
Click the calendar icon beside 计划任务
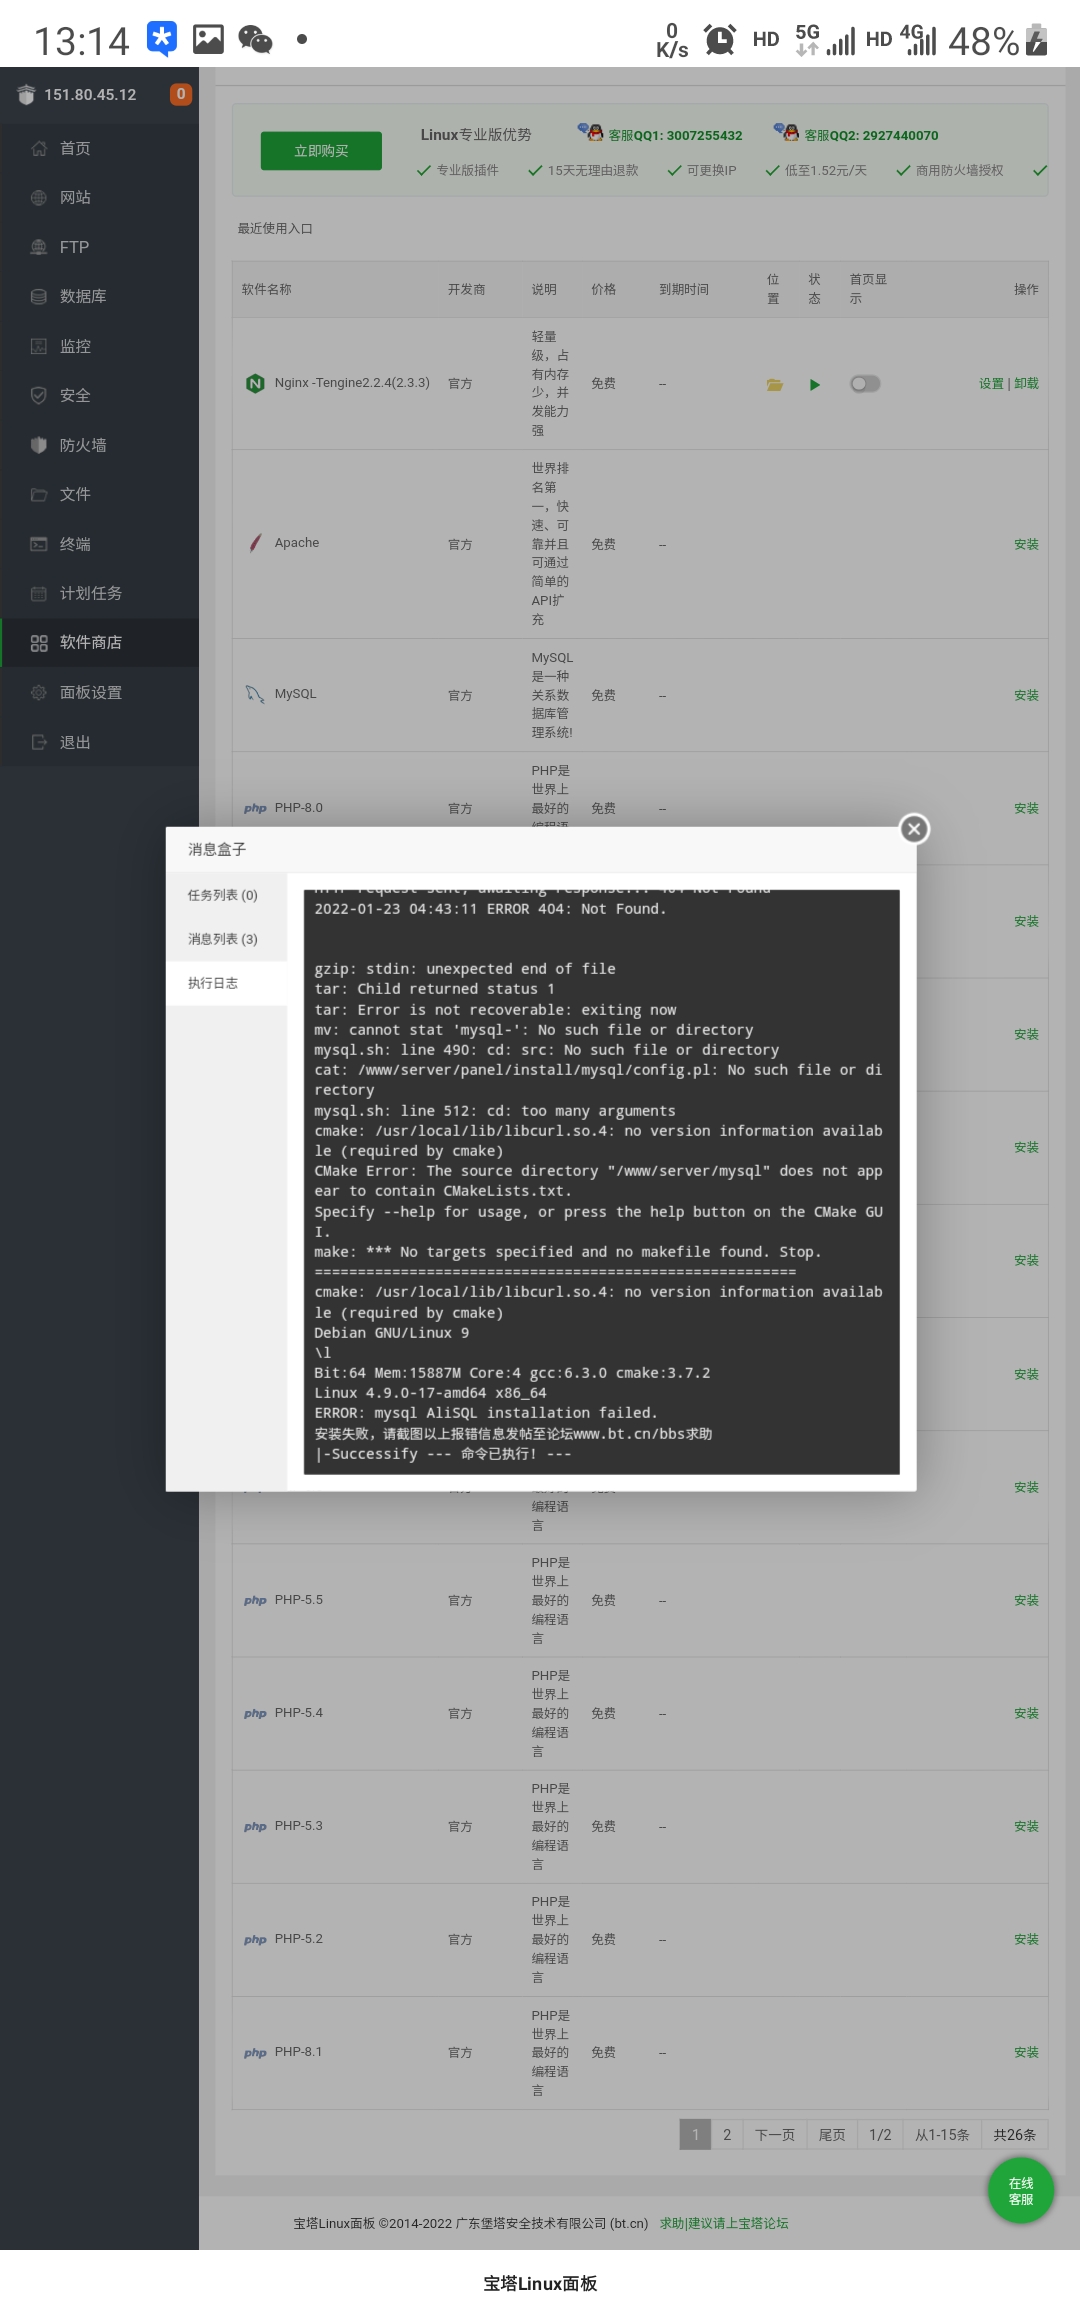point(39,593)
